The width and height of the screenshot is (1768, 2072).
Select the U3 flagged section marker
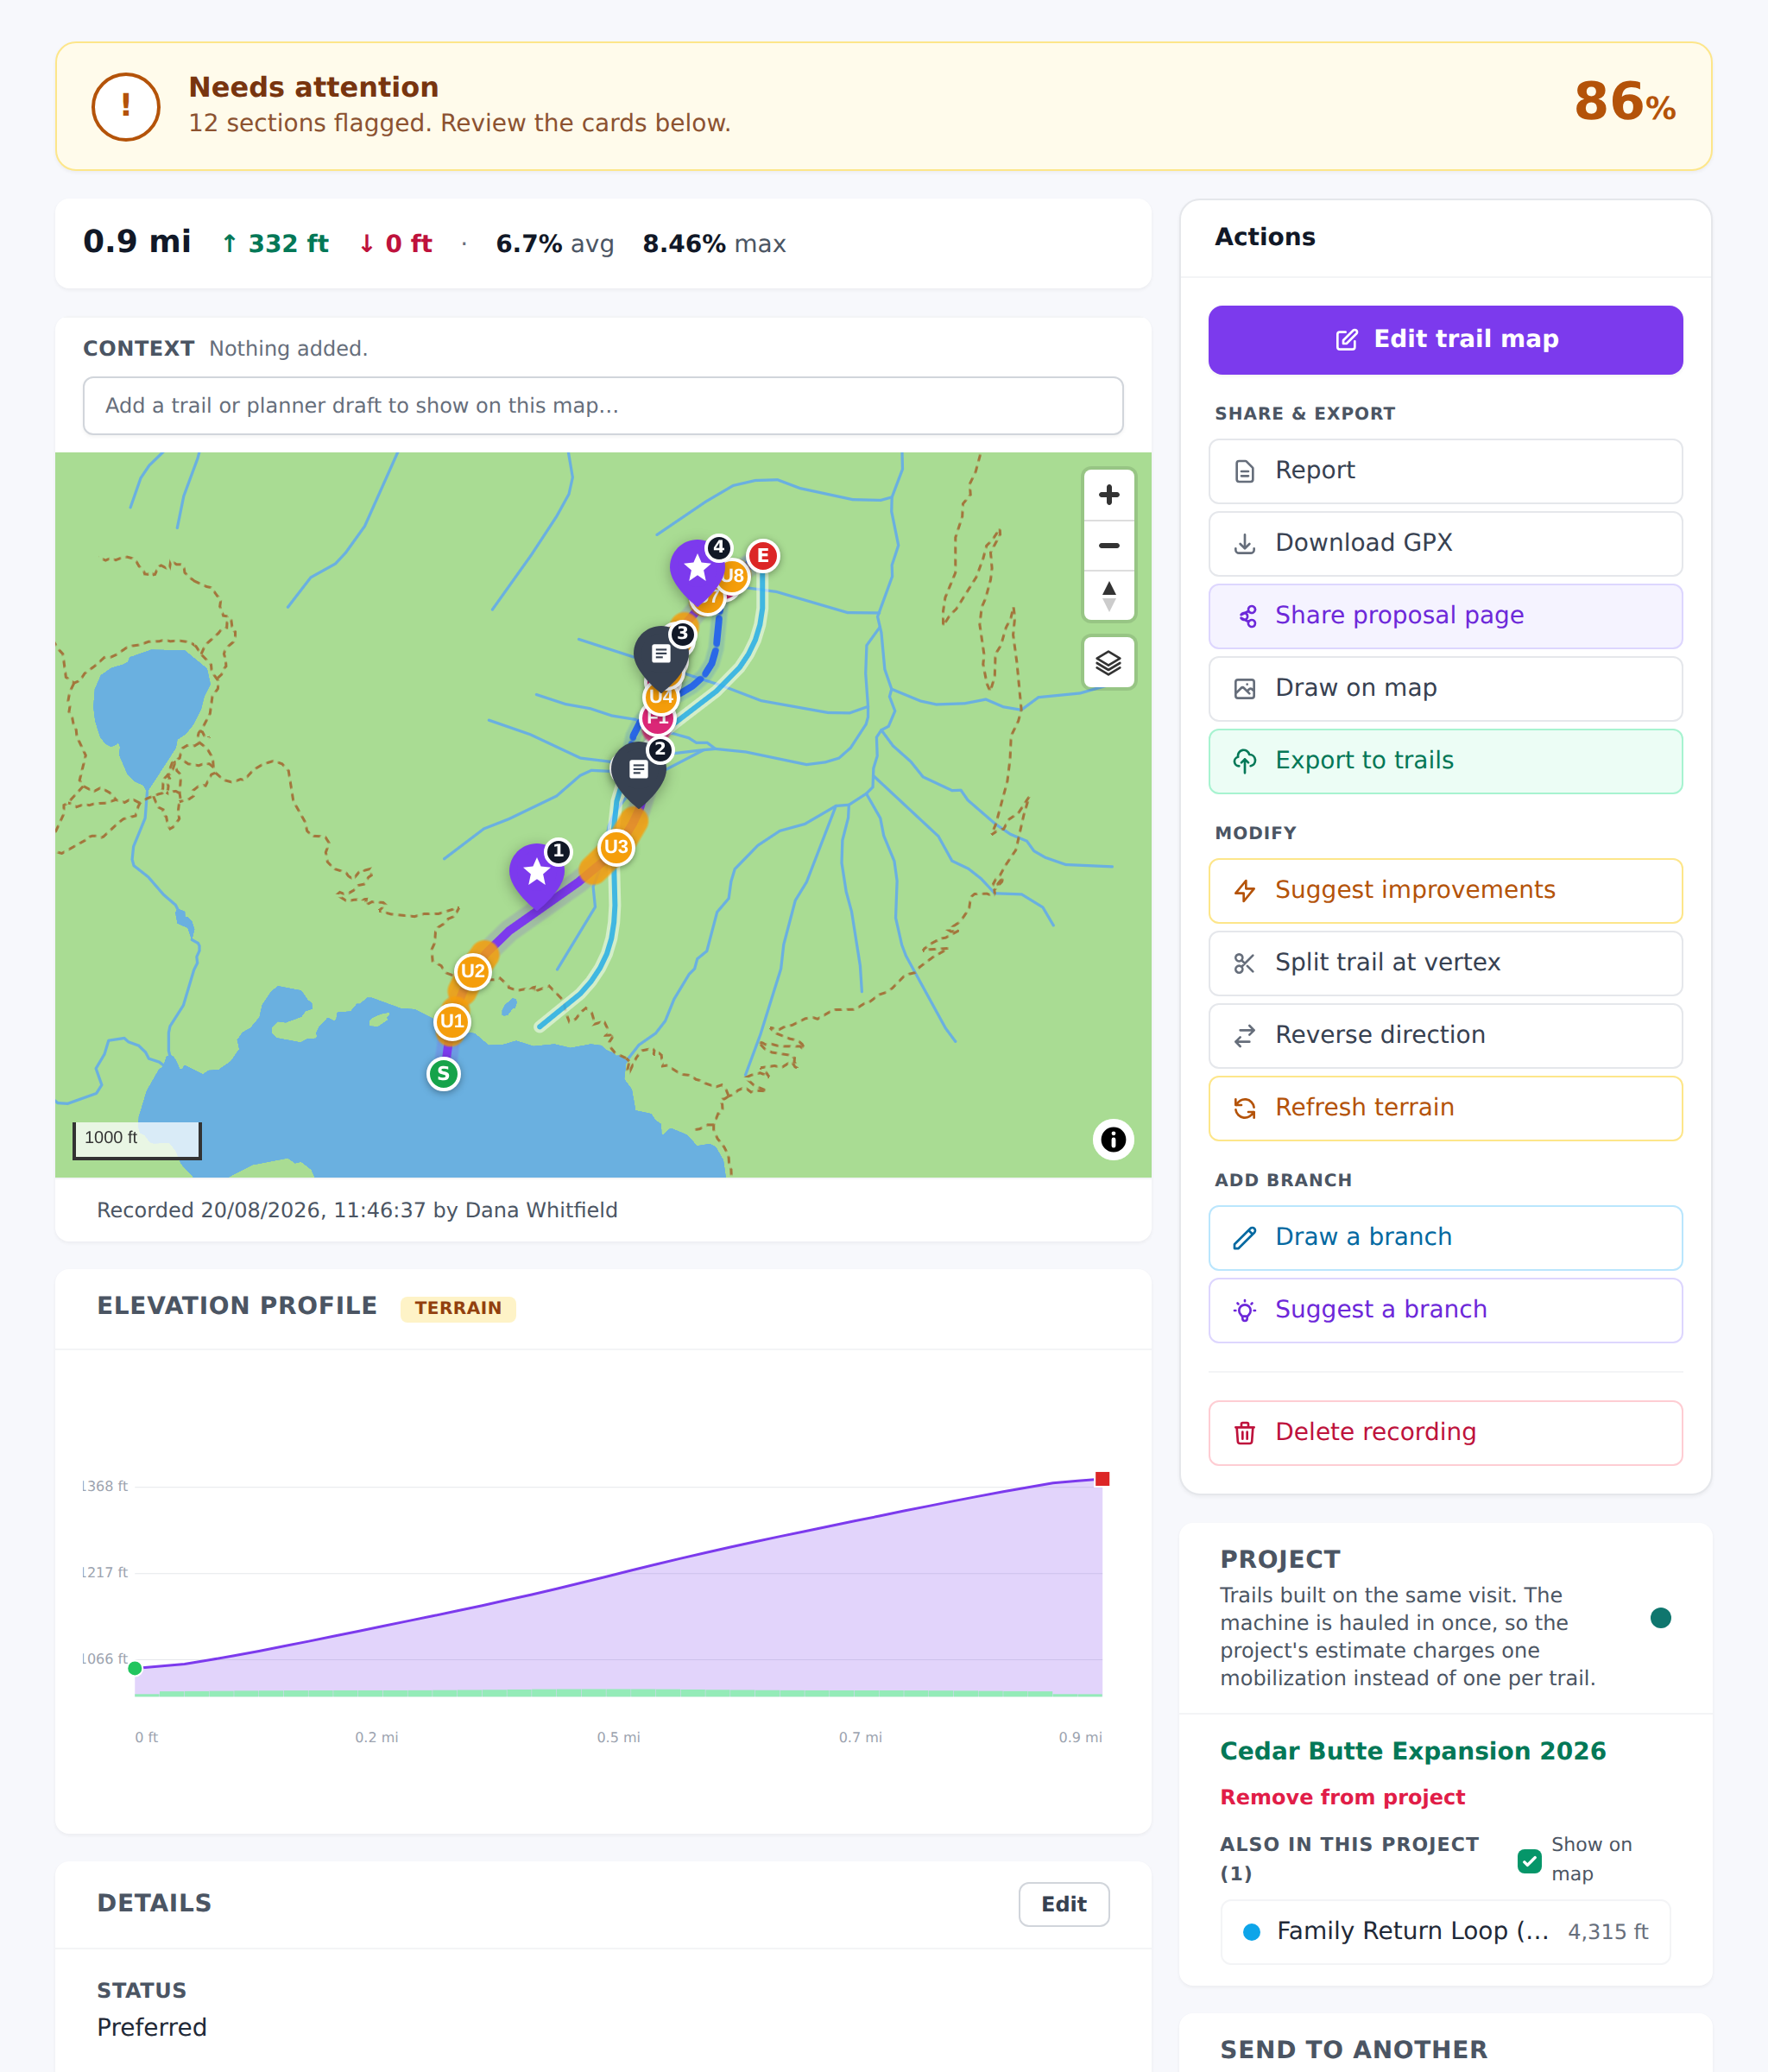tap(616, 847)
